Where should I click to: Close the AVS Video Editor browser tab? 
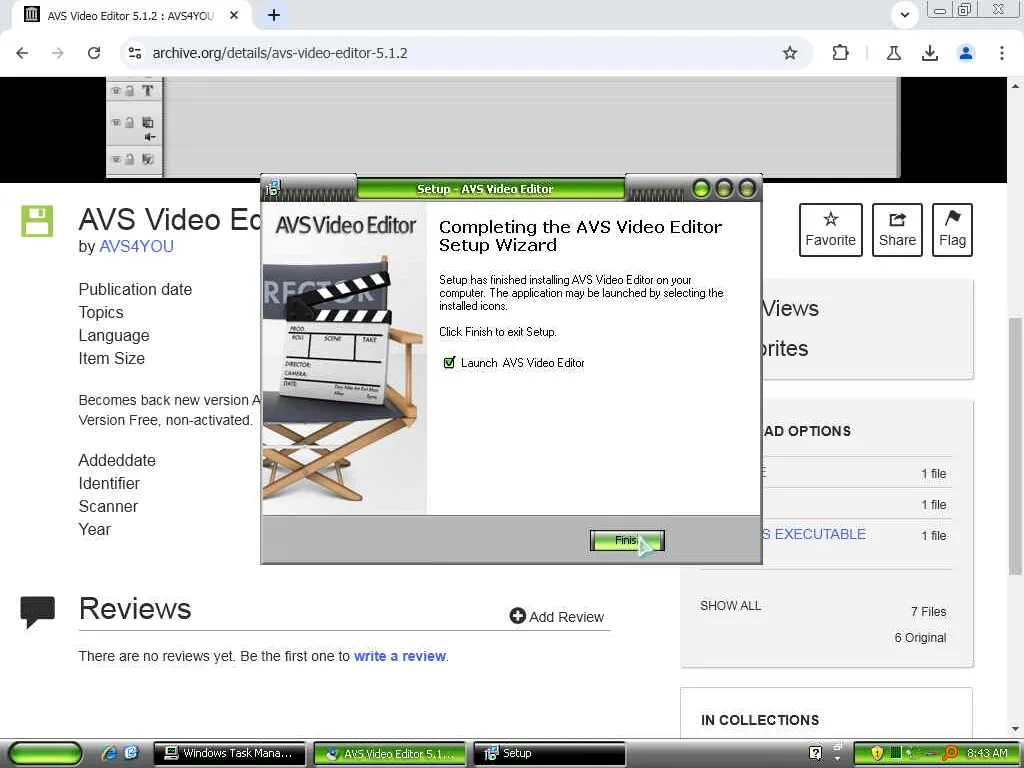click(x=234, y=15)
